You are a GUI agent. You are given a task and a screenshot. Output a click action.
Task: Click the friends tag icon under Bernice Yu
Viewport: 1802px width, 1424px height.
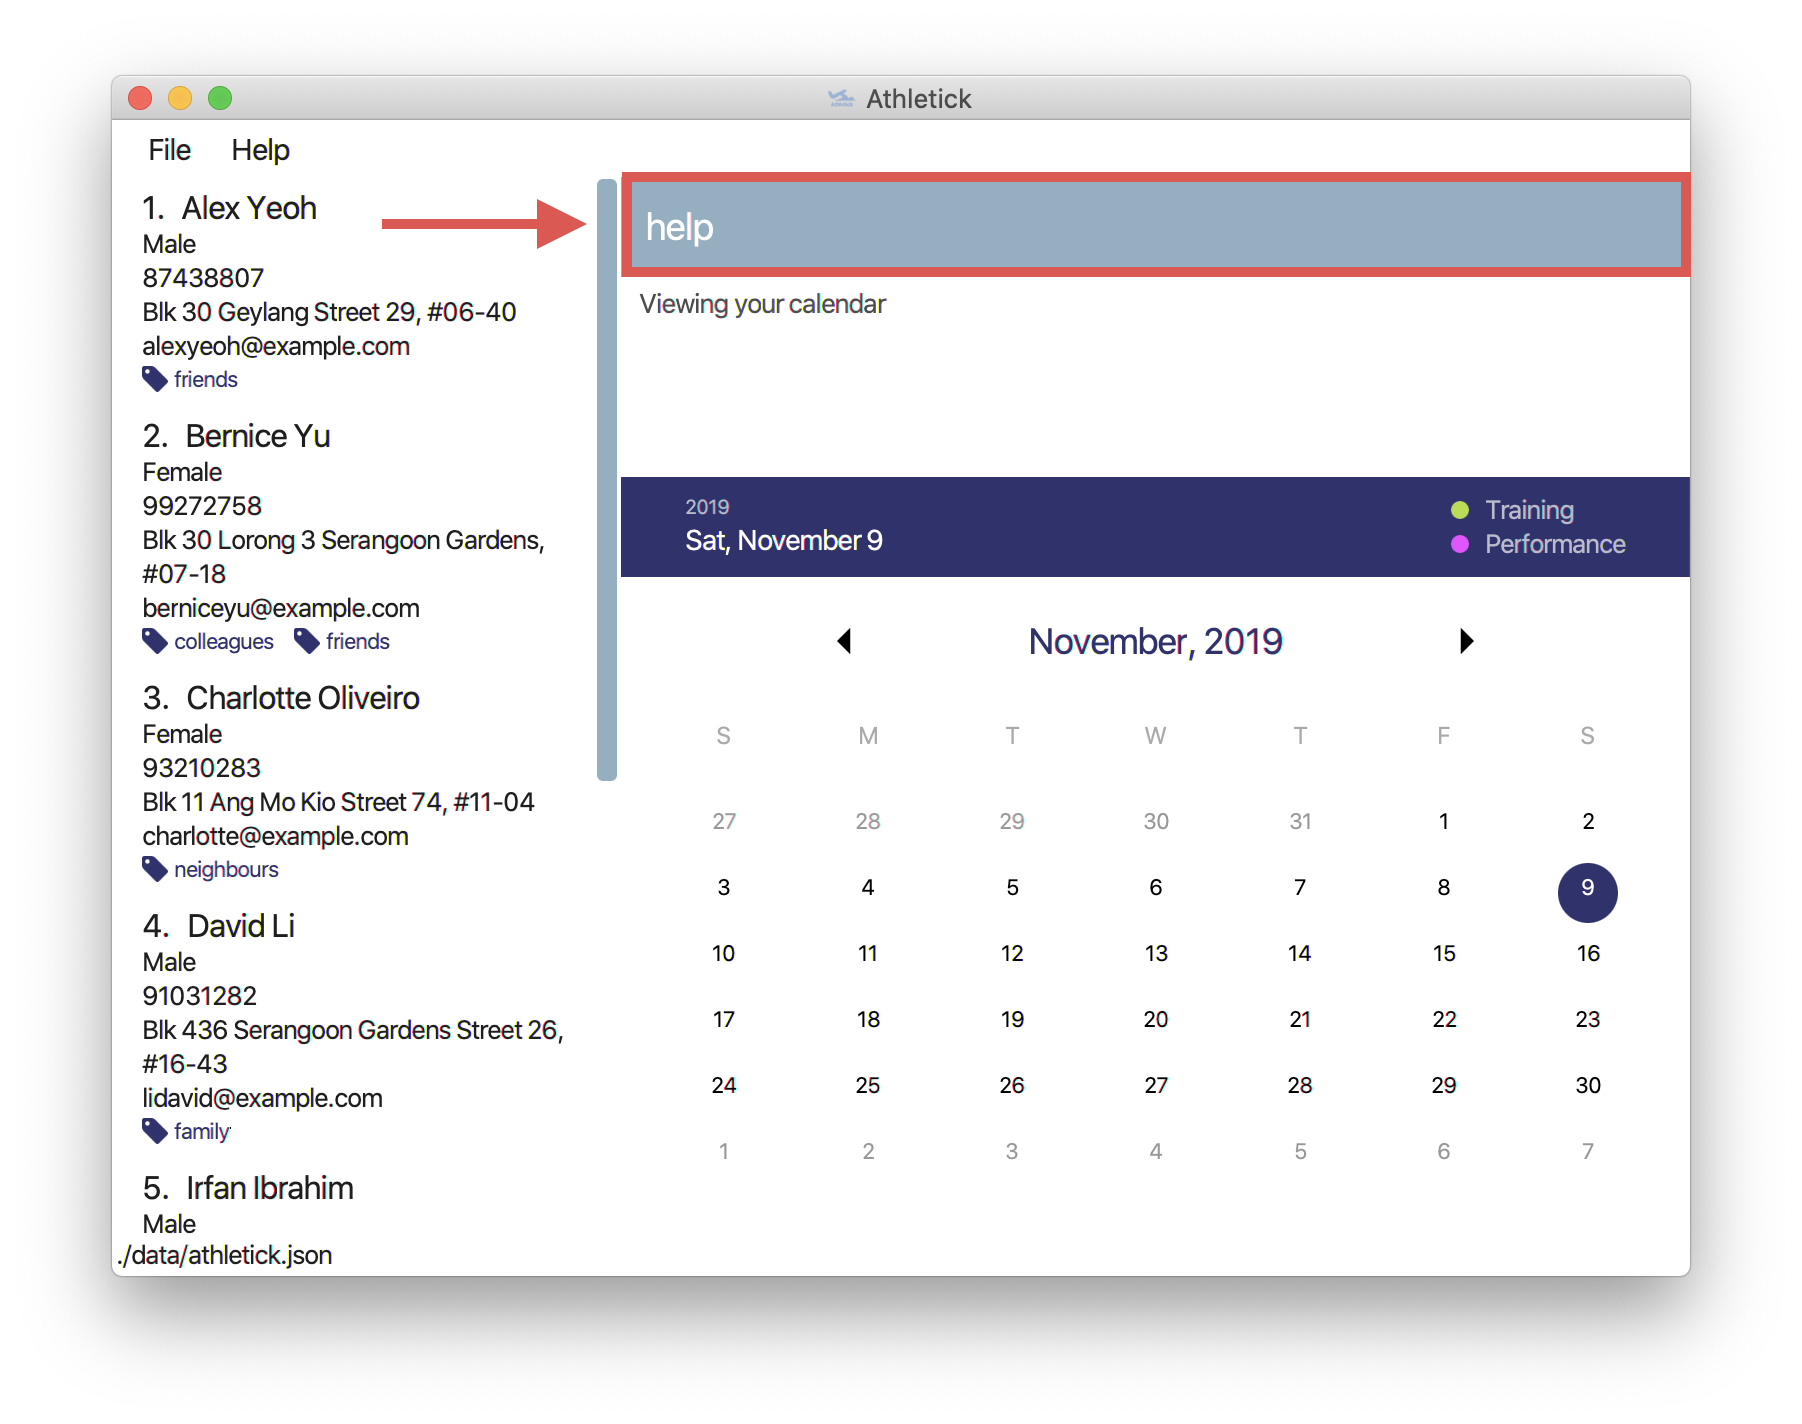(x=306, y=641)
